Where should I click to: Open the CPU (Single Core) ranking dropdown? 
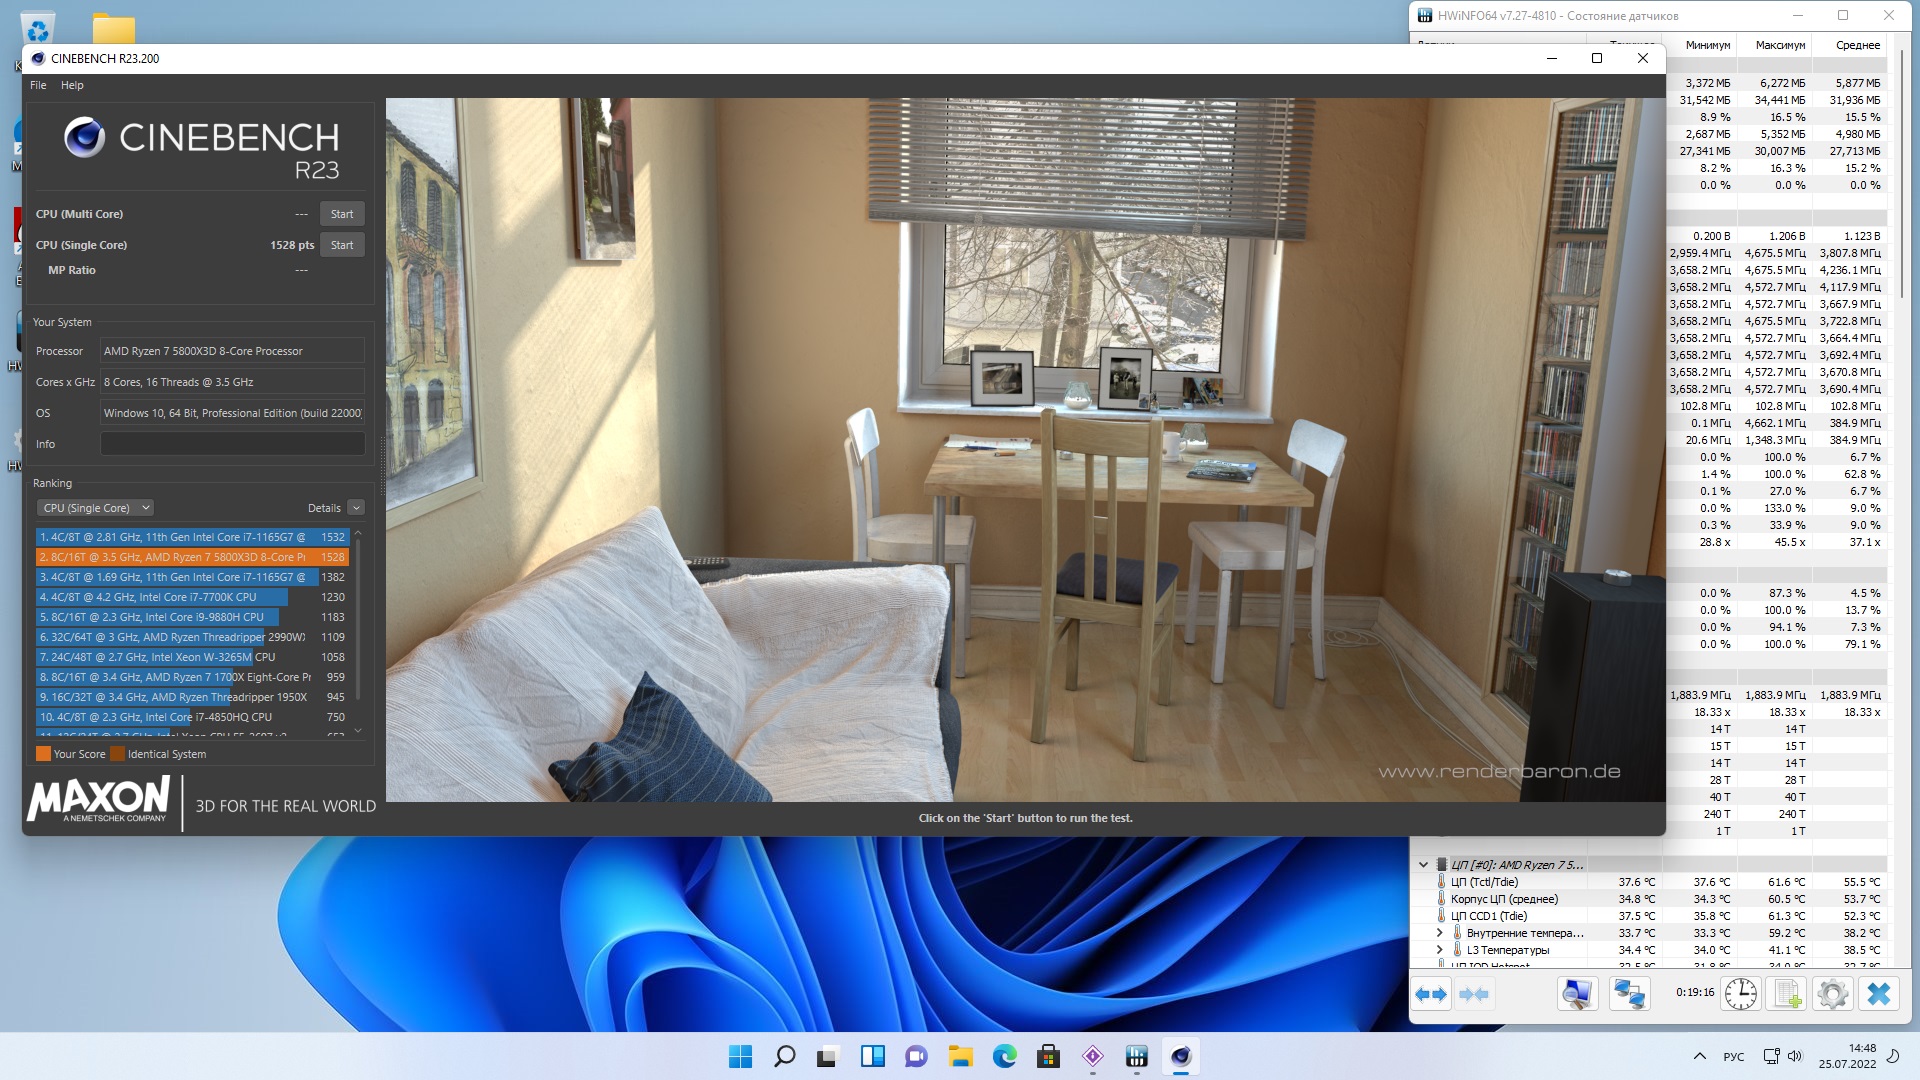pos(95,508)
